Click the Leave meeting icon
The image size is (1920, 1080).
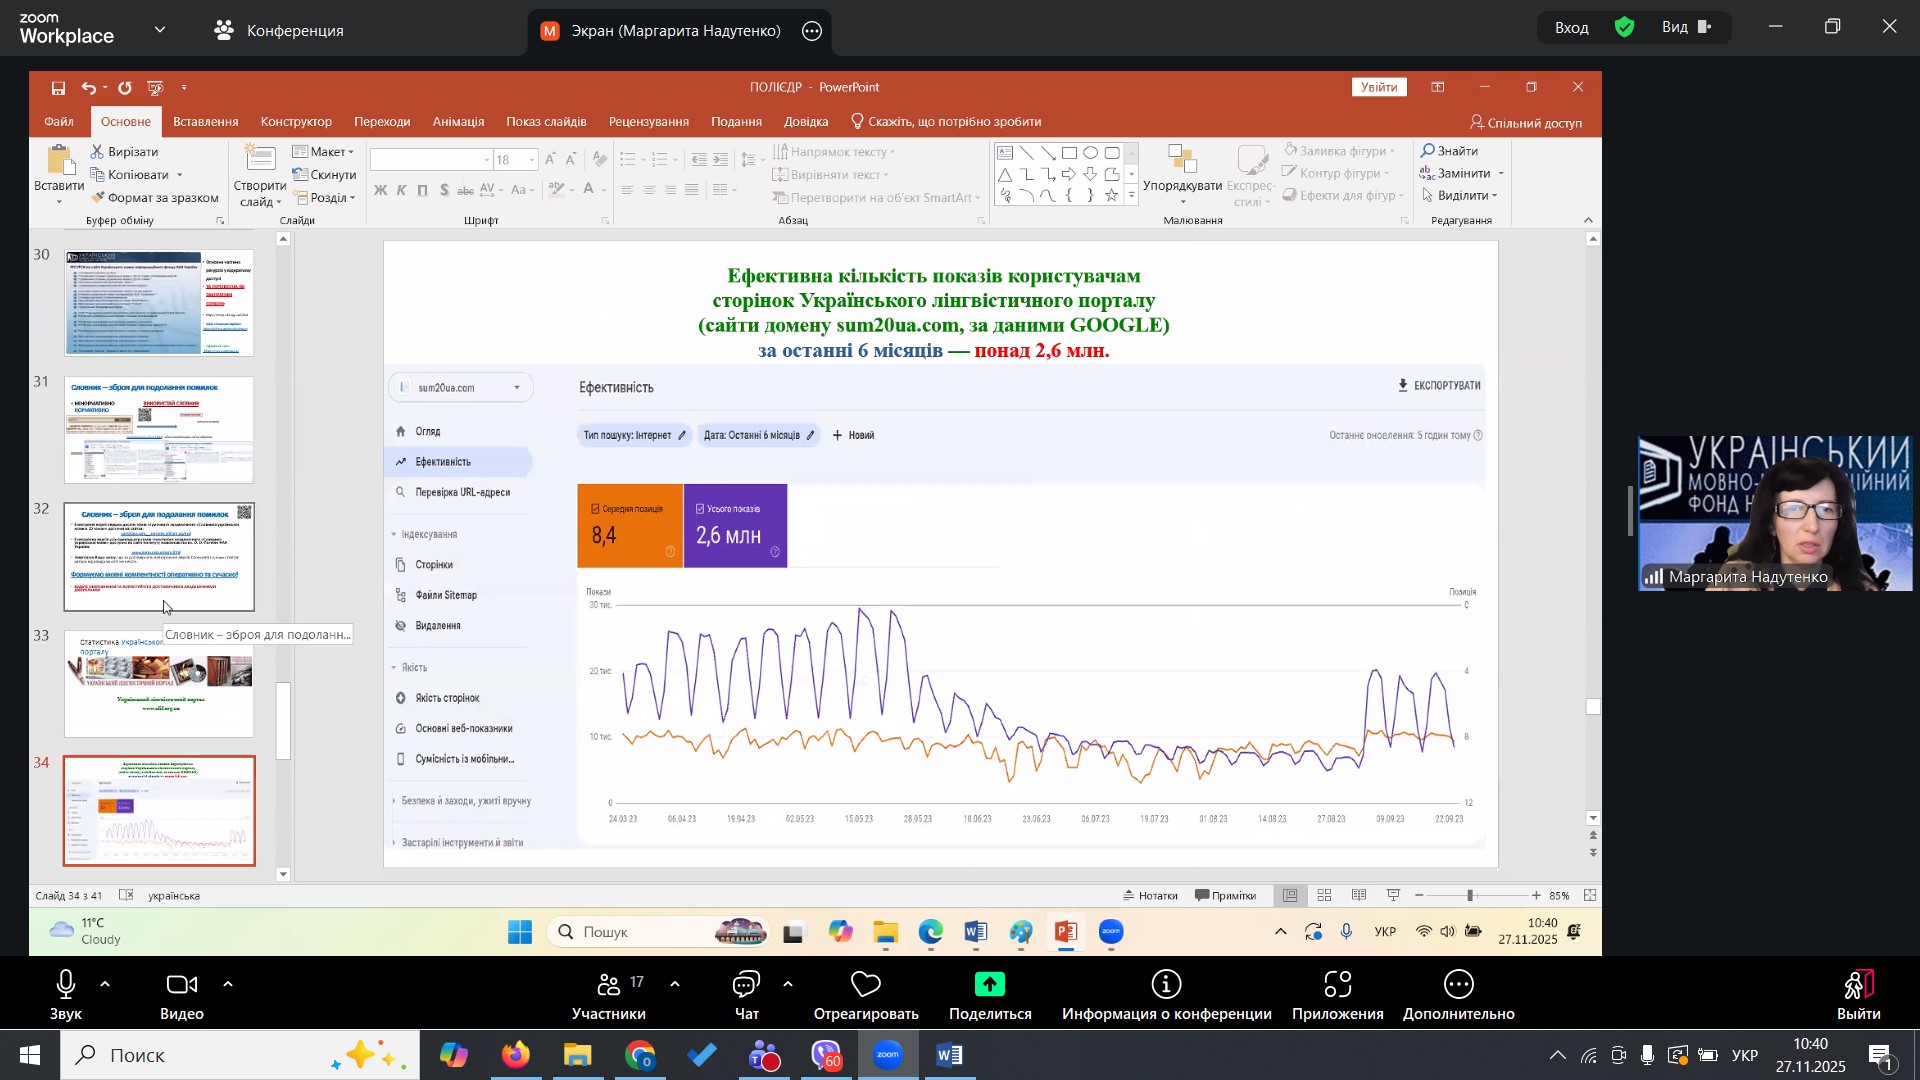point(1858,985)
